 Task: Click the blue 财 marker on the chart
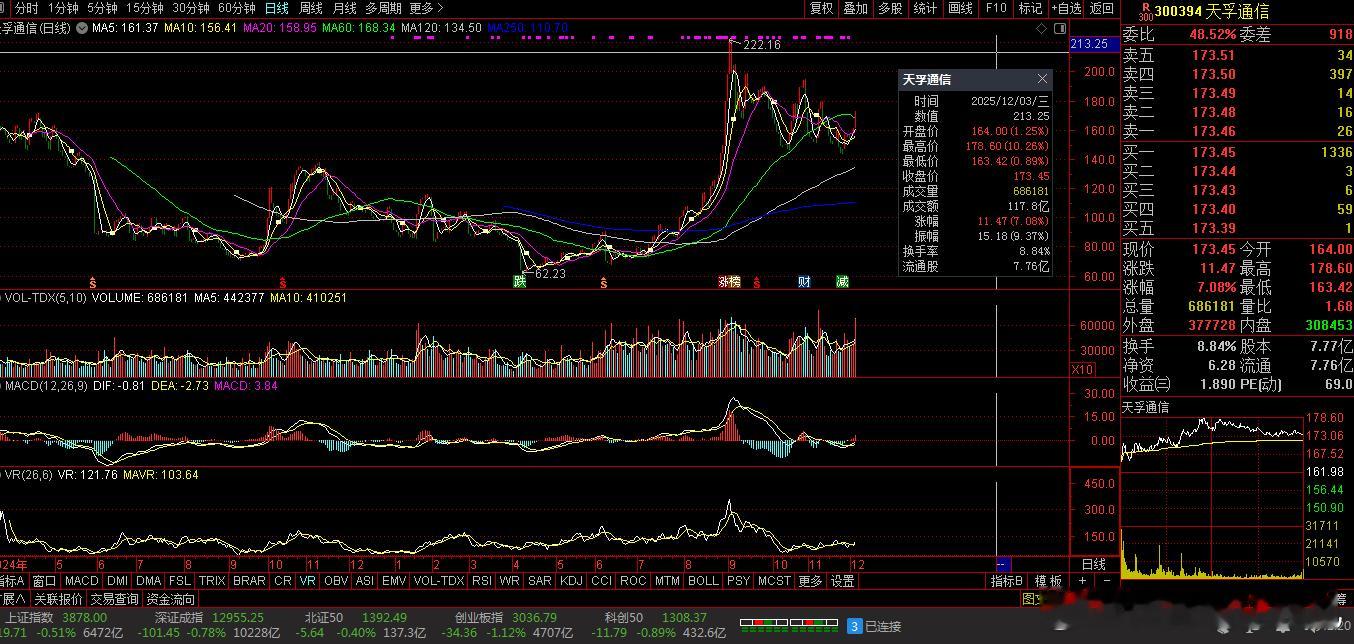point(804,282)
